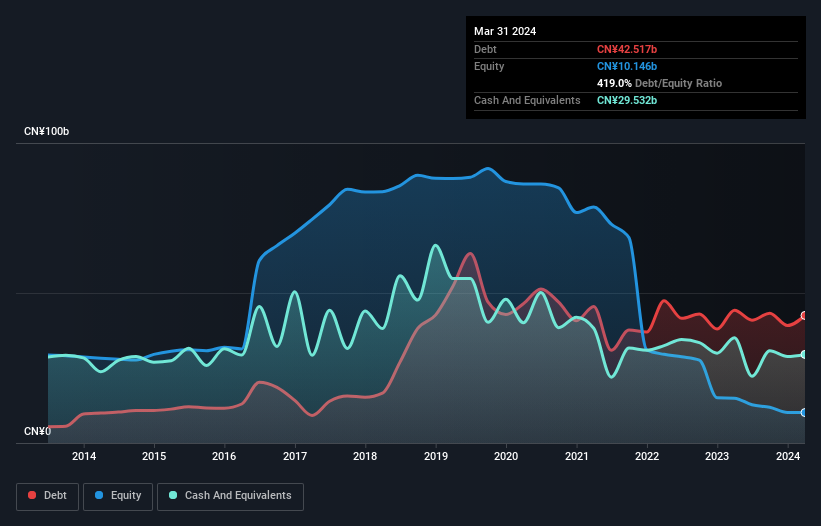Click the CN¥29.532b cash value
Viewport: 821px width, 526px height.
[627, 100]
